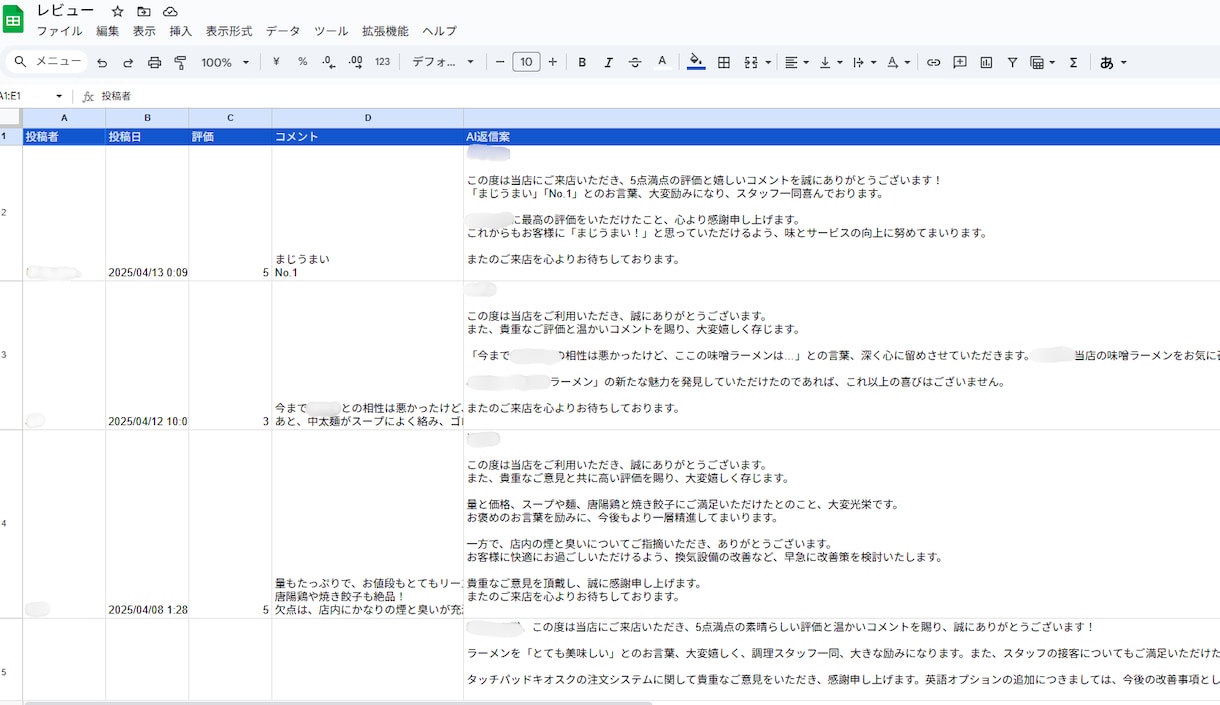Image resolution: width=1220 pixels, height=705 pixels.
Task: Check the cloud save status icon
Action: [x=170, y=11]
